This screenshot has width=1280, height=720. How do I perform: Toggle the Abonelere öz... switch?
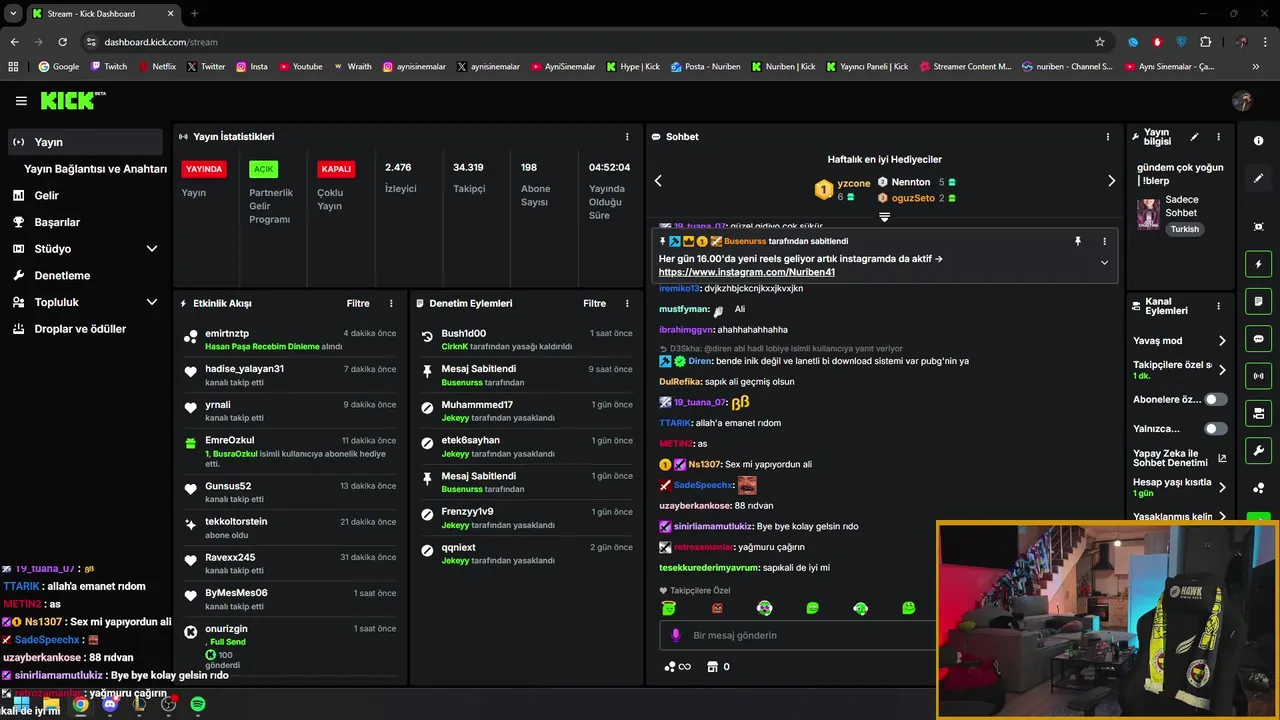tap(1215, 399)
